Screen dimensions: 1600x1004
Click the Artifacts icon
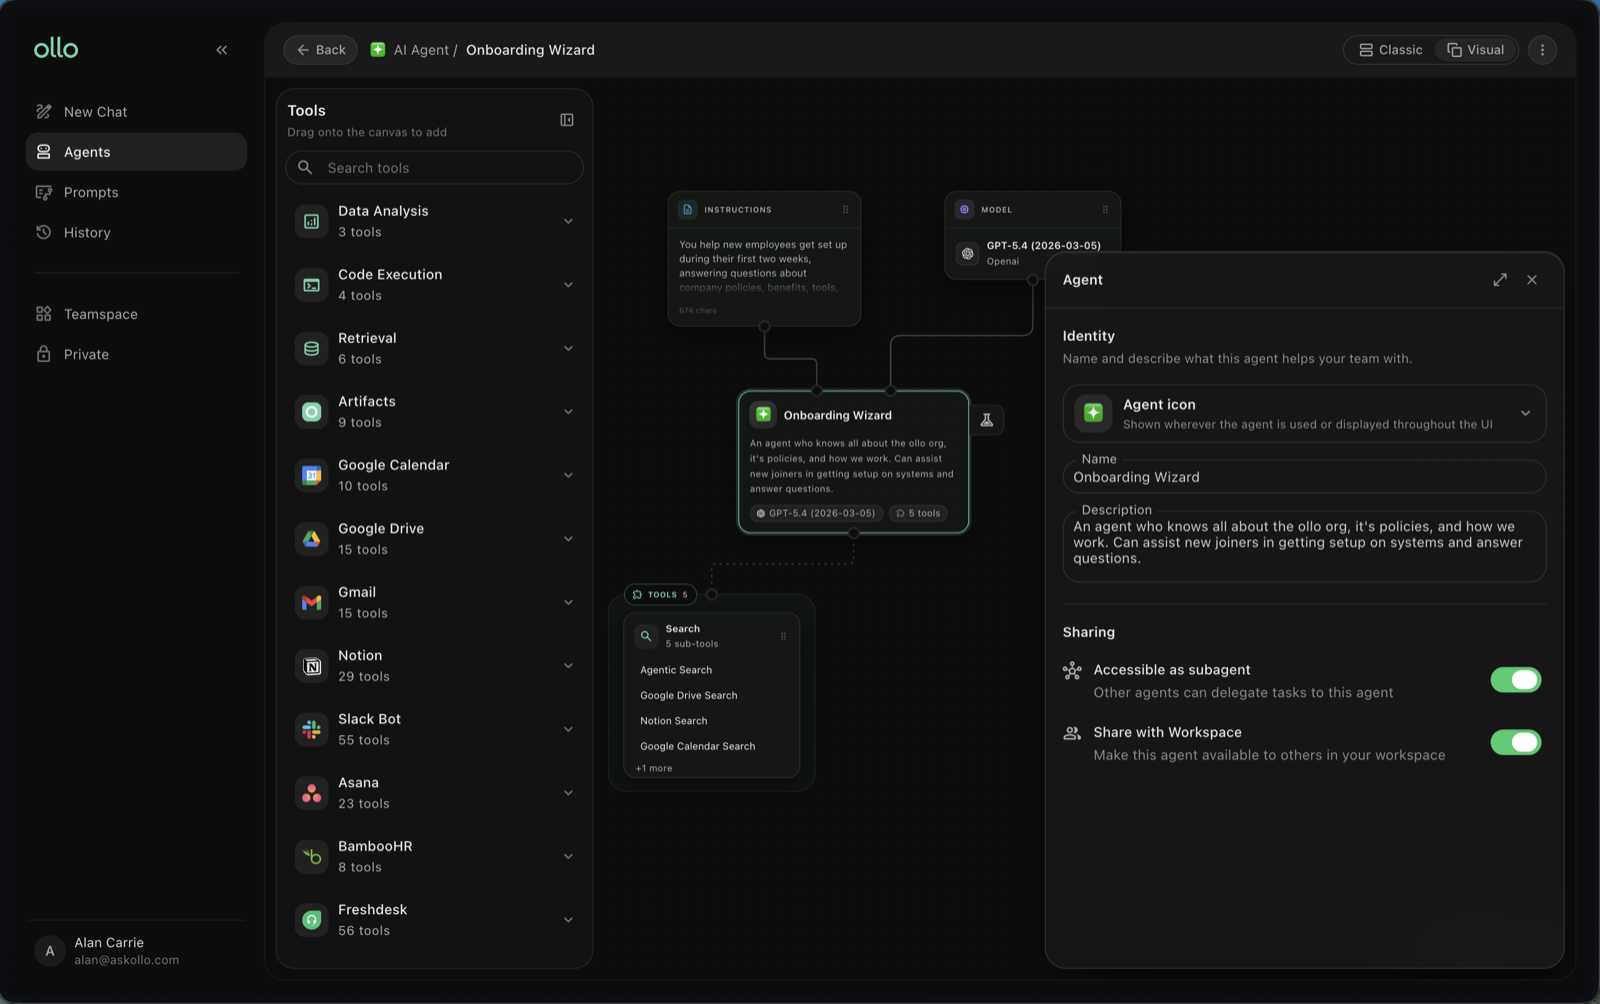coord(312,412)
